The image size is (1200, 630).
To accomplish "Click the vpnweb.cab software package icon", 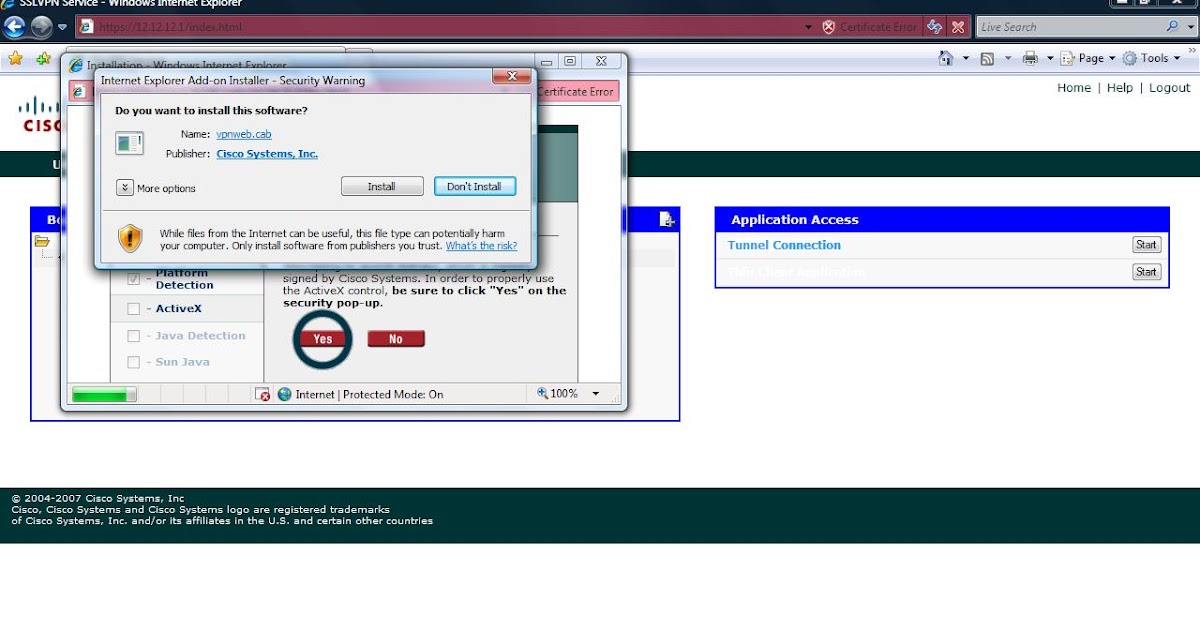I will 129,143.
